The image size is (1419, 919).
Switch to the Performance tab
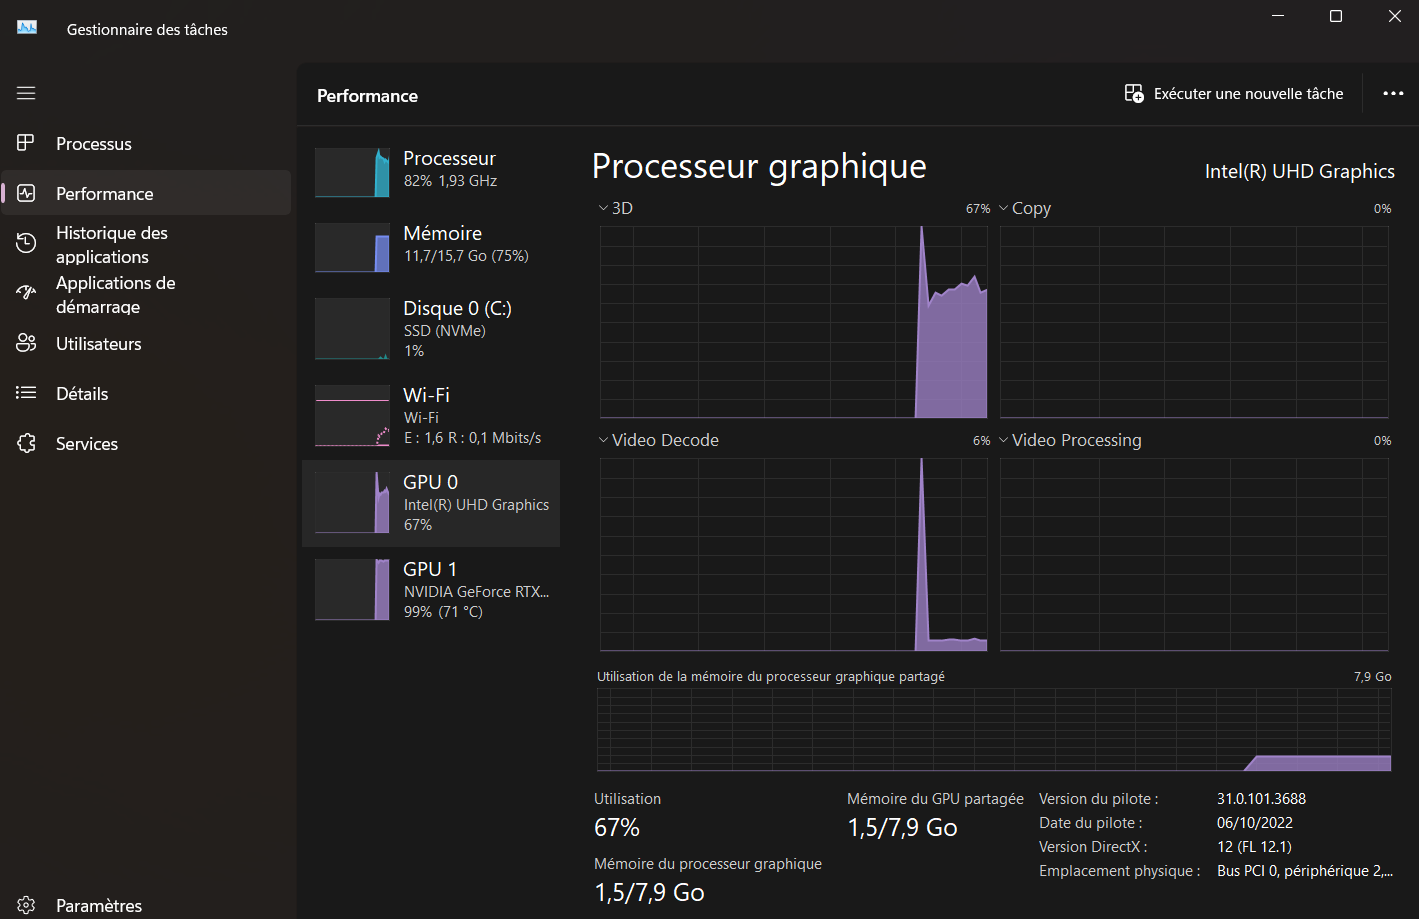(x=104, y=193)
